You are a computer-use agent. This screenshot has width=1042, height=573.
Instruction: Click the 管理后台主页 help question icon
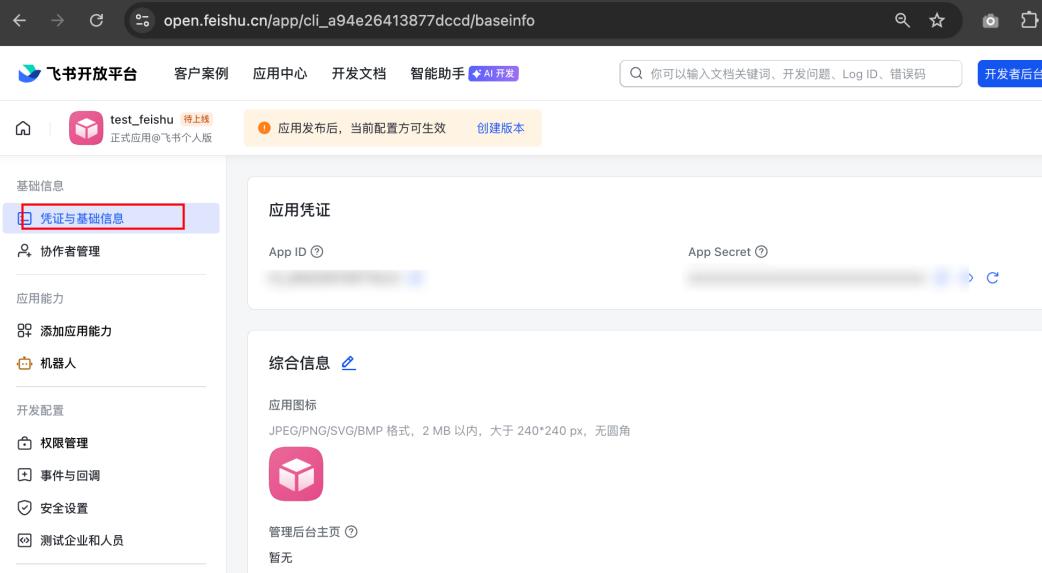point(351,532)
